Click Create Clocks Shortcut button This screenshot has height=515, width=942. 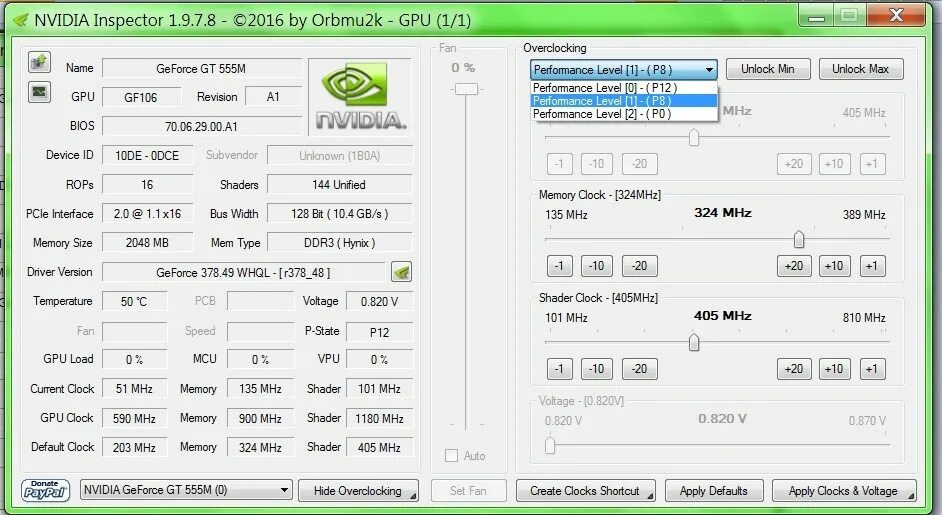[x=585, y=490]
